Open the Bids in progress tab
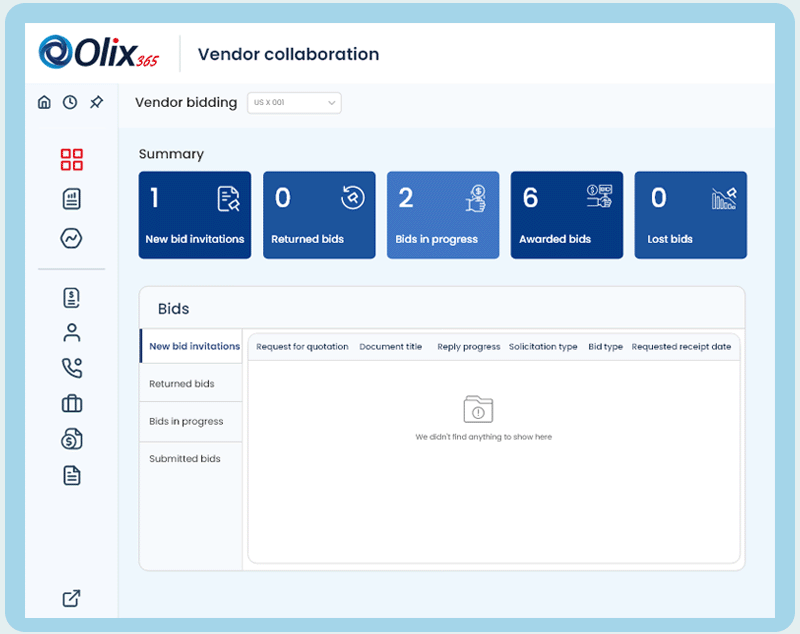800x634 pixels. coord(189,421)
